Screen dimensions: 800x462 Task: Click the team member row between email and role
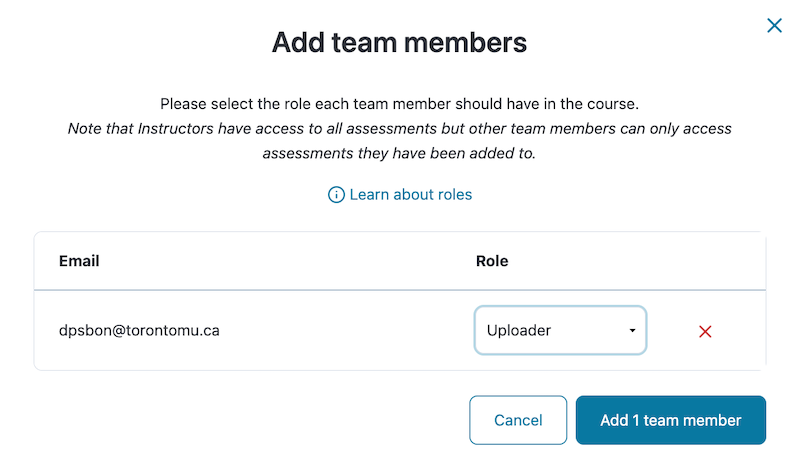point(350,331)
